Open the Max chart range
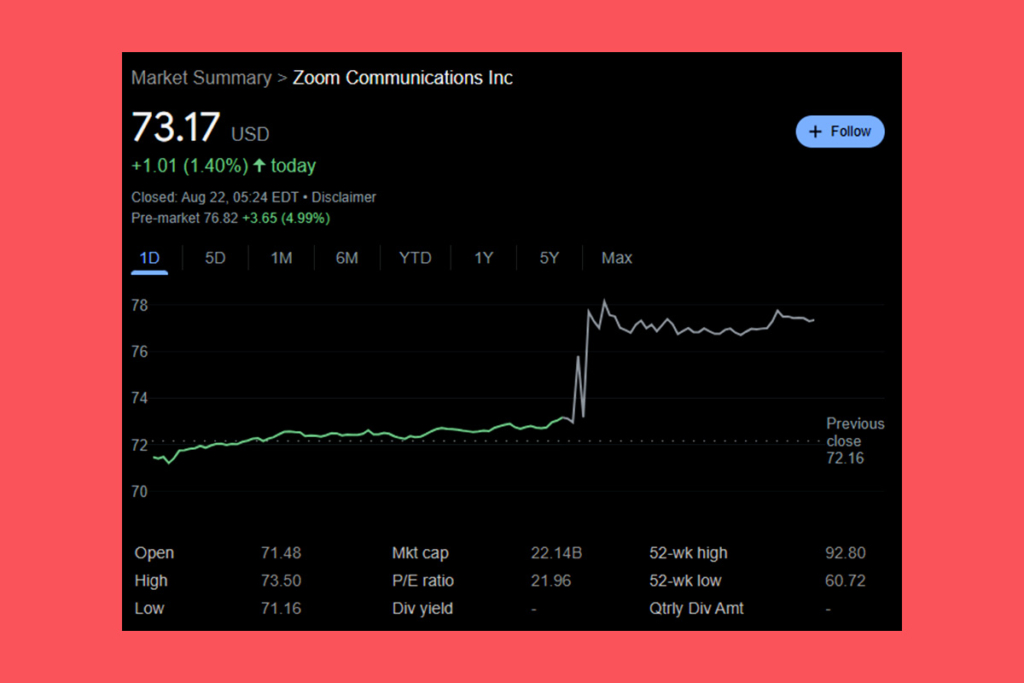This screenshot has height=683, width=1024. click(x=616, y=258)
